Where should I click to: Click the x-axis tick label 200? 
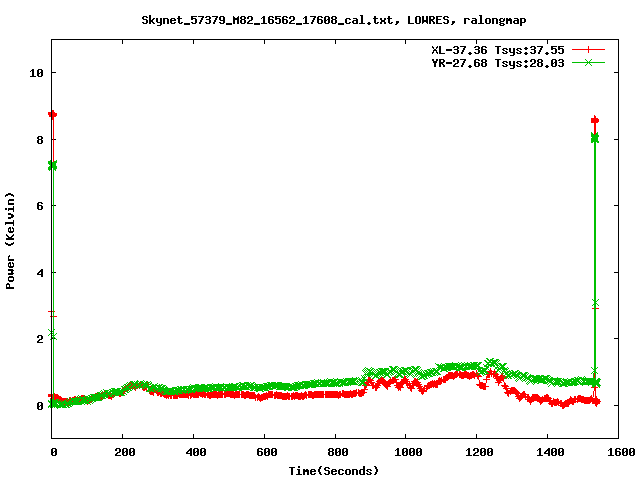[x=124, y=452]
